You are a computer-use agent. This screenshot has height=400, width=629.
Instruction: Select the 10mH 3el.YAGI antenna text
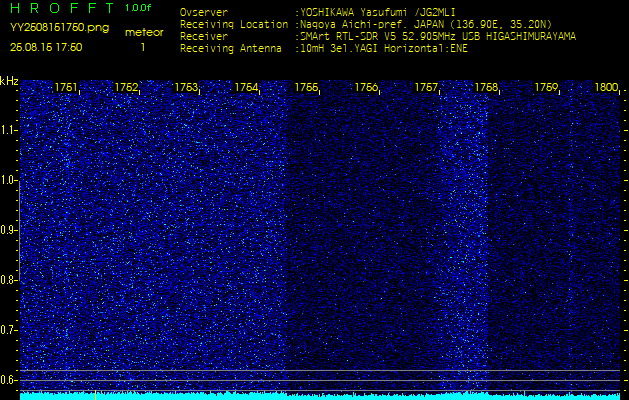tap(383, 49)
